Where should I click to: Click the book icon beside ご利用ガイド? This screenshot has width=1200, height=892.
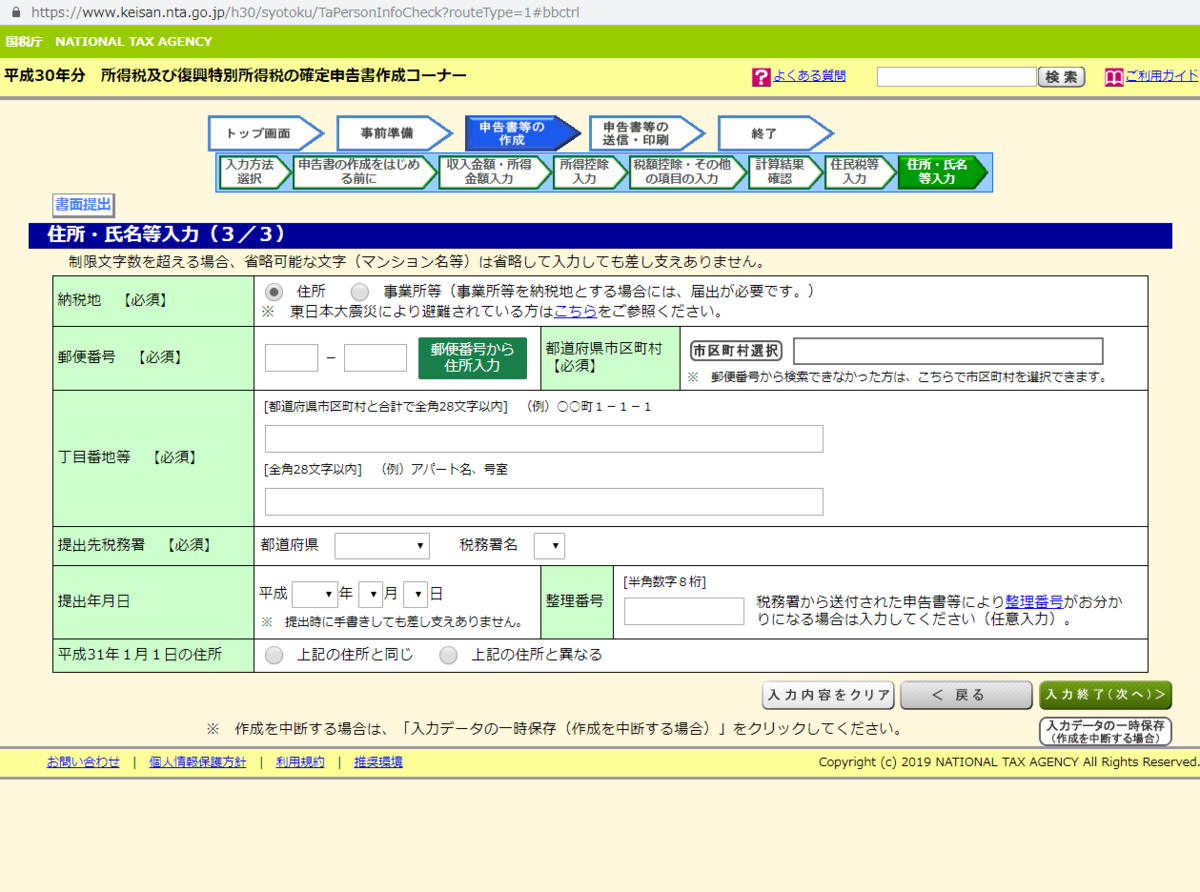(x=1113, y=77)
